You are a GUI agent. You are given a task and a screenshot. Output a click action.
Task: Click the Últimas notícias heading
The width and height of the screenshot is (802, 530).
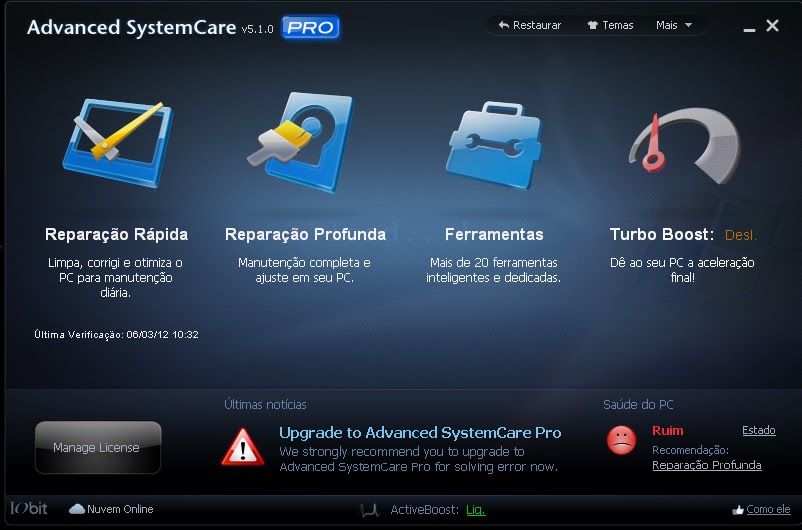coord(265,405)
